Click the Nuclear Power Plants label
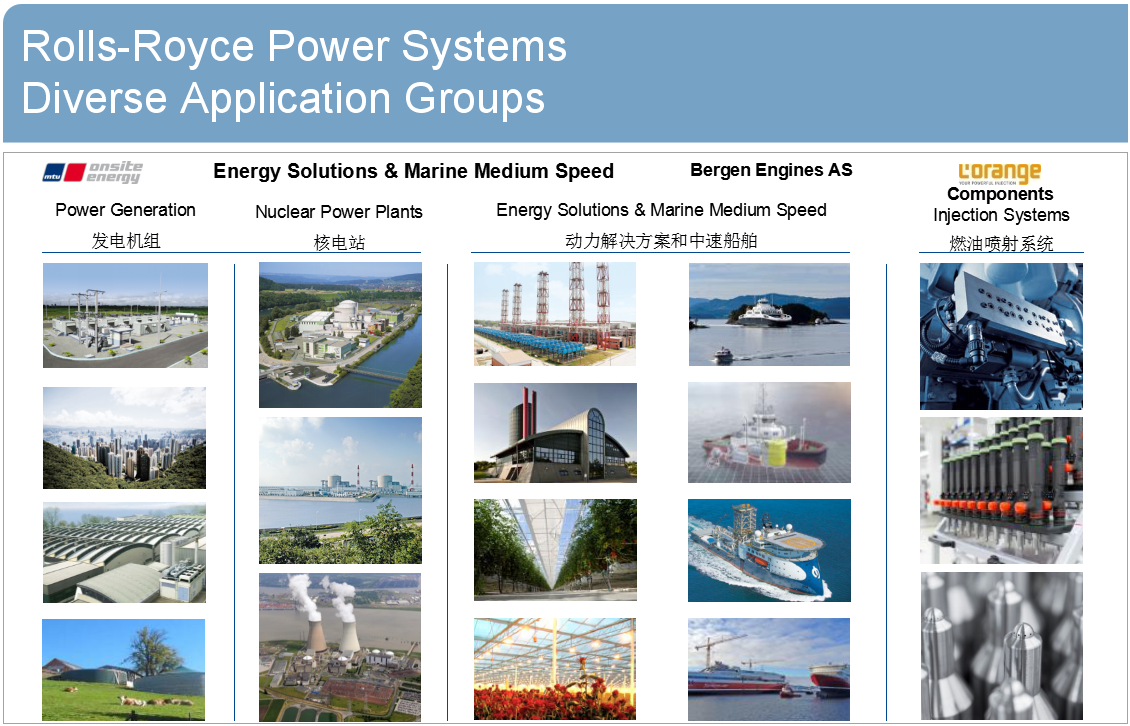Image resolution: width=1130 pixels, height=726 pixels. point(339,211)
